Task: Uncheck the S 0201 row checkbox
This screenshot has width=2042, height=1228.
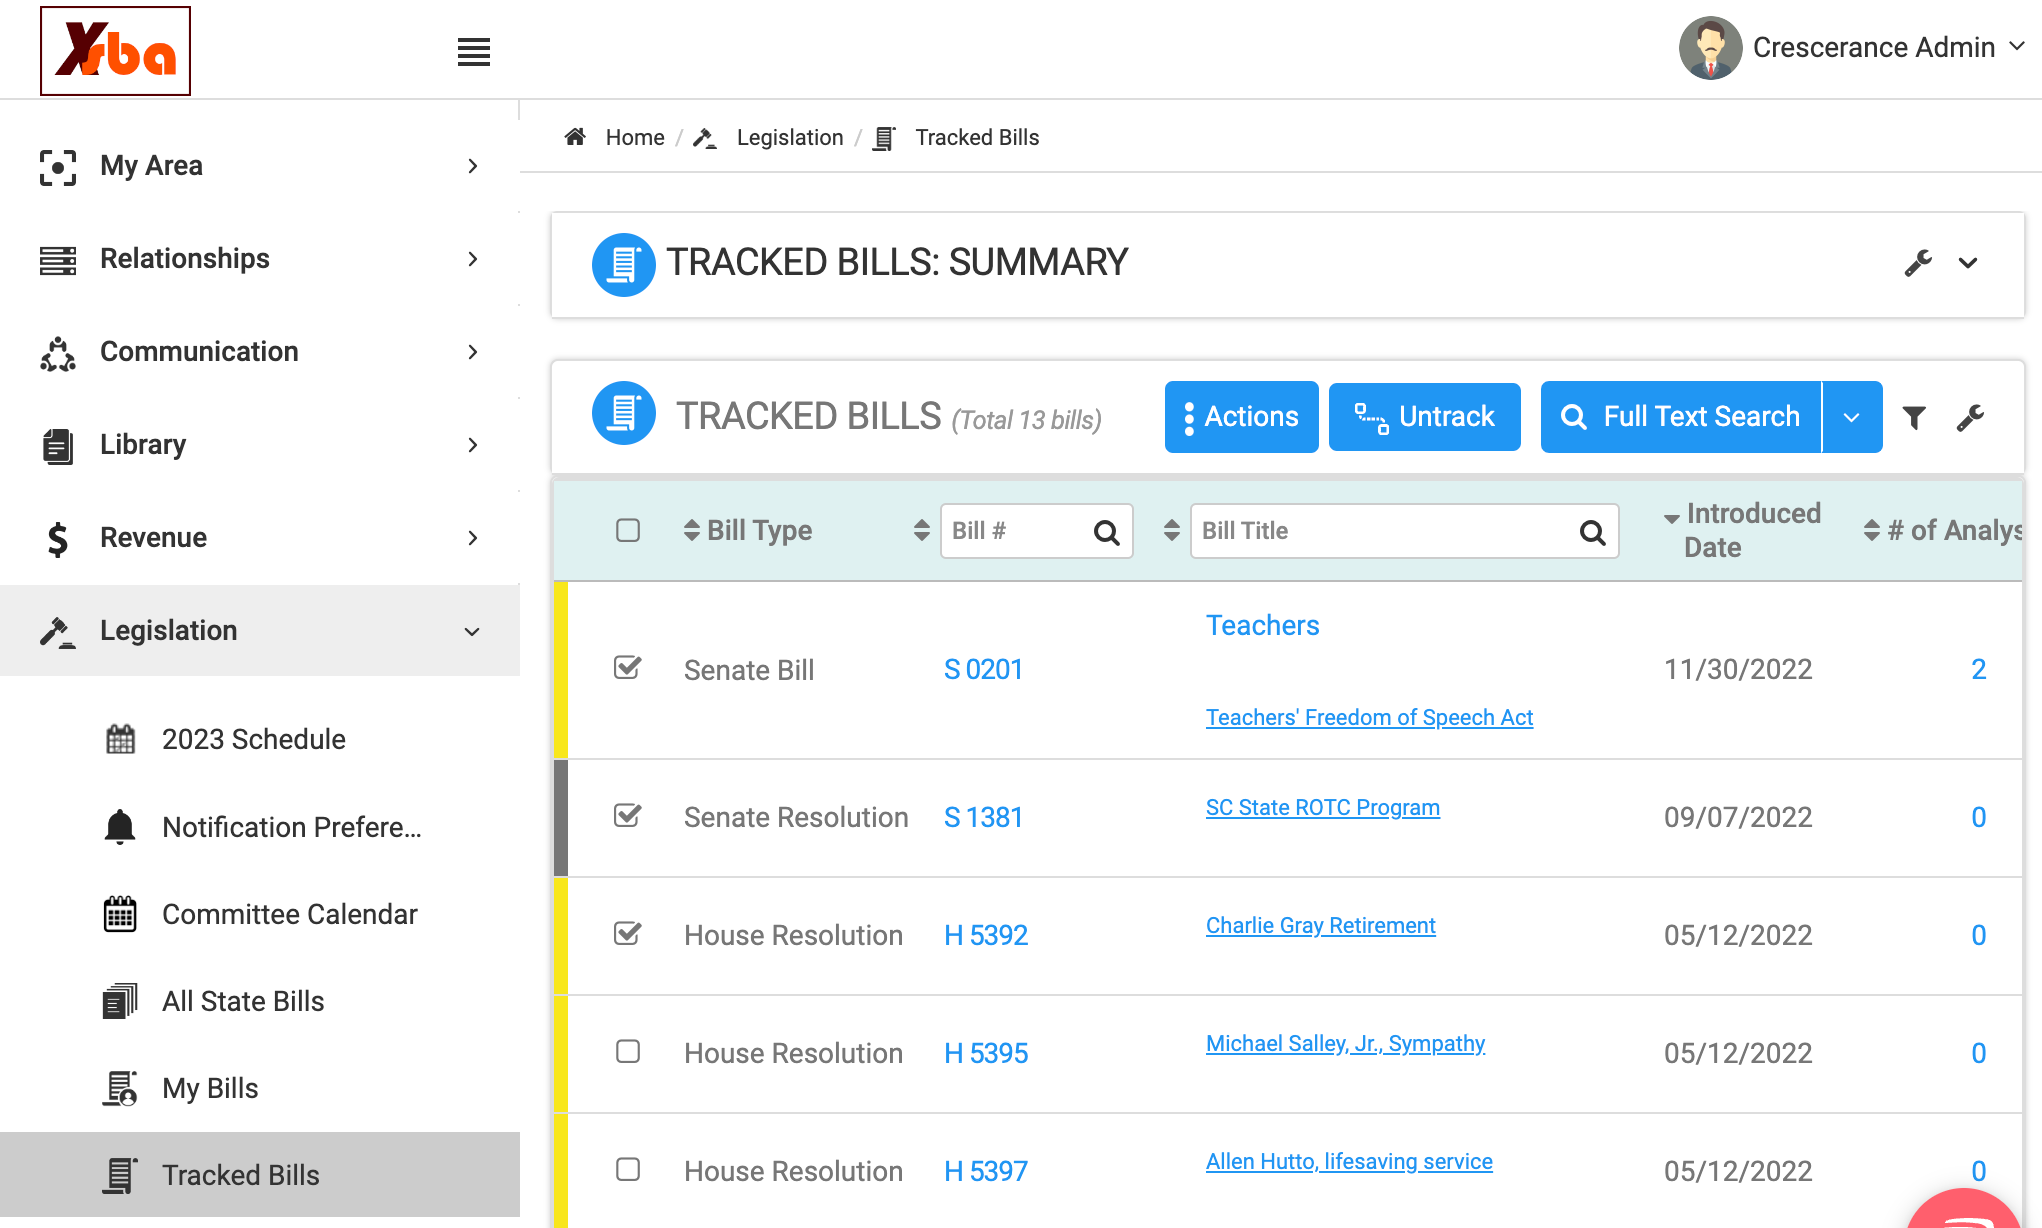Action: click(x=628, y=668)
